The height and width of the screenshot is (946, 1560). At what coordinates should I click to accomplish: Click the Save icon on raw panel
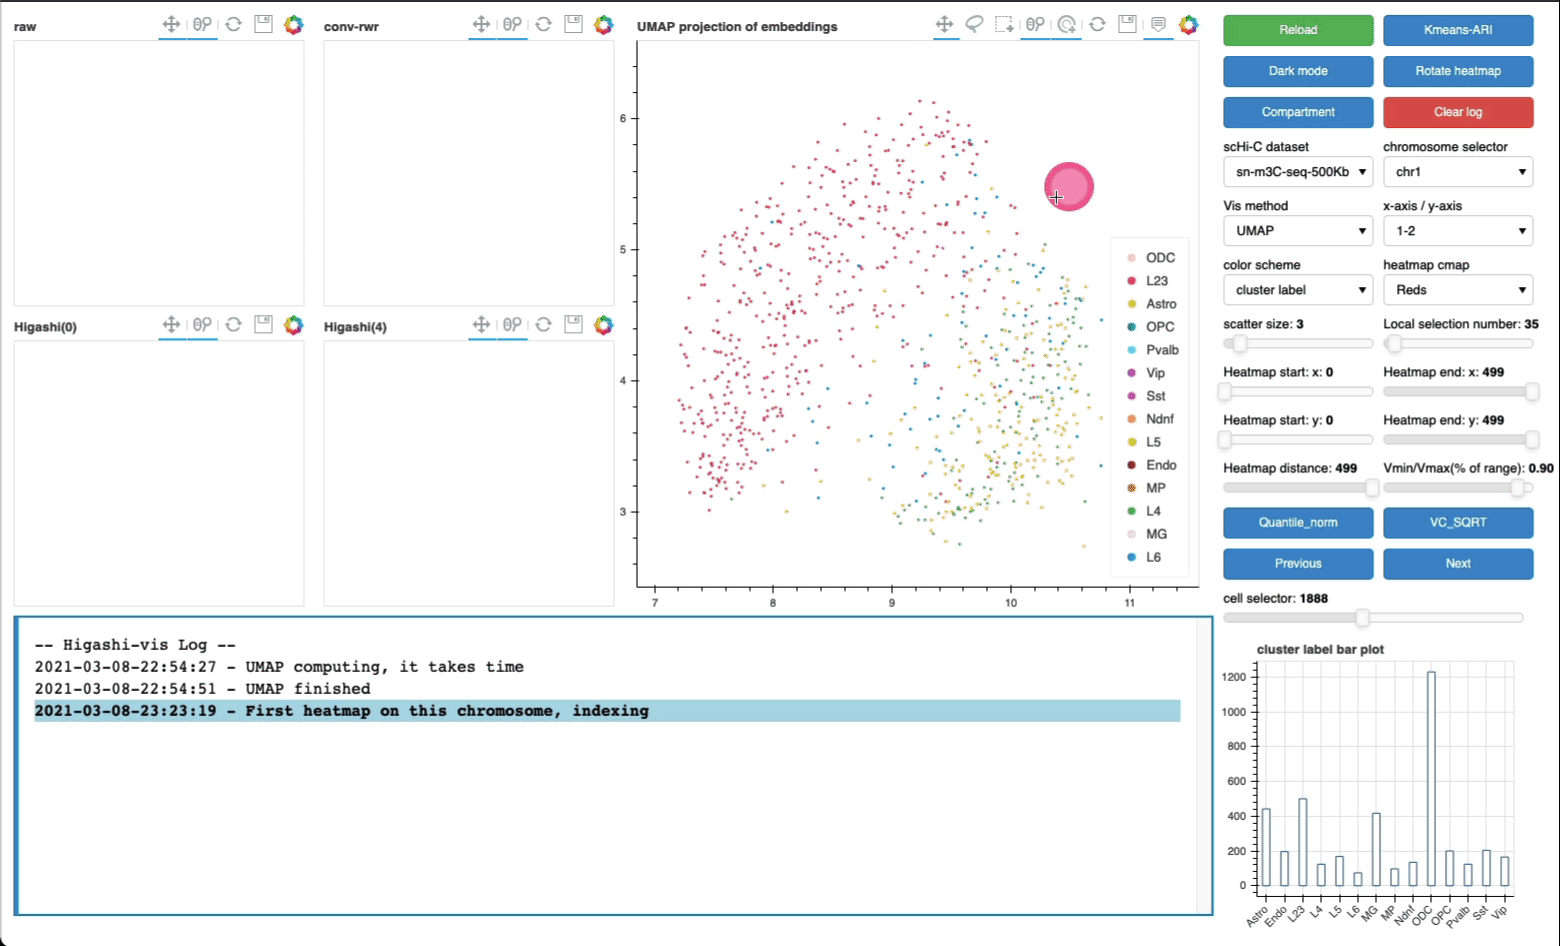(263, 25)
